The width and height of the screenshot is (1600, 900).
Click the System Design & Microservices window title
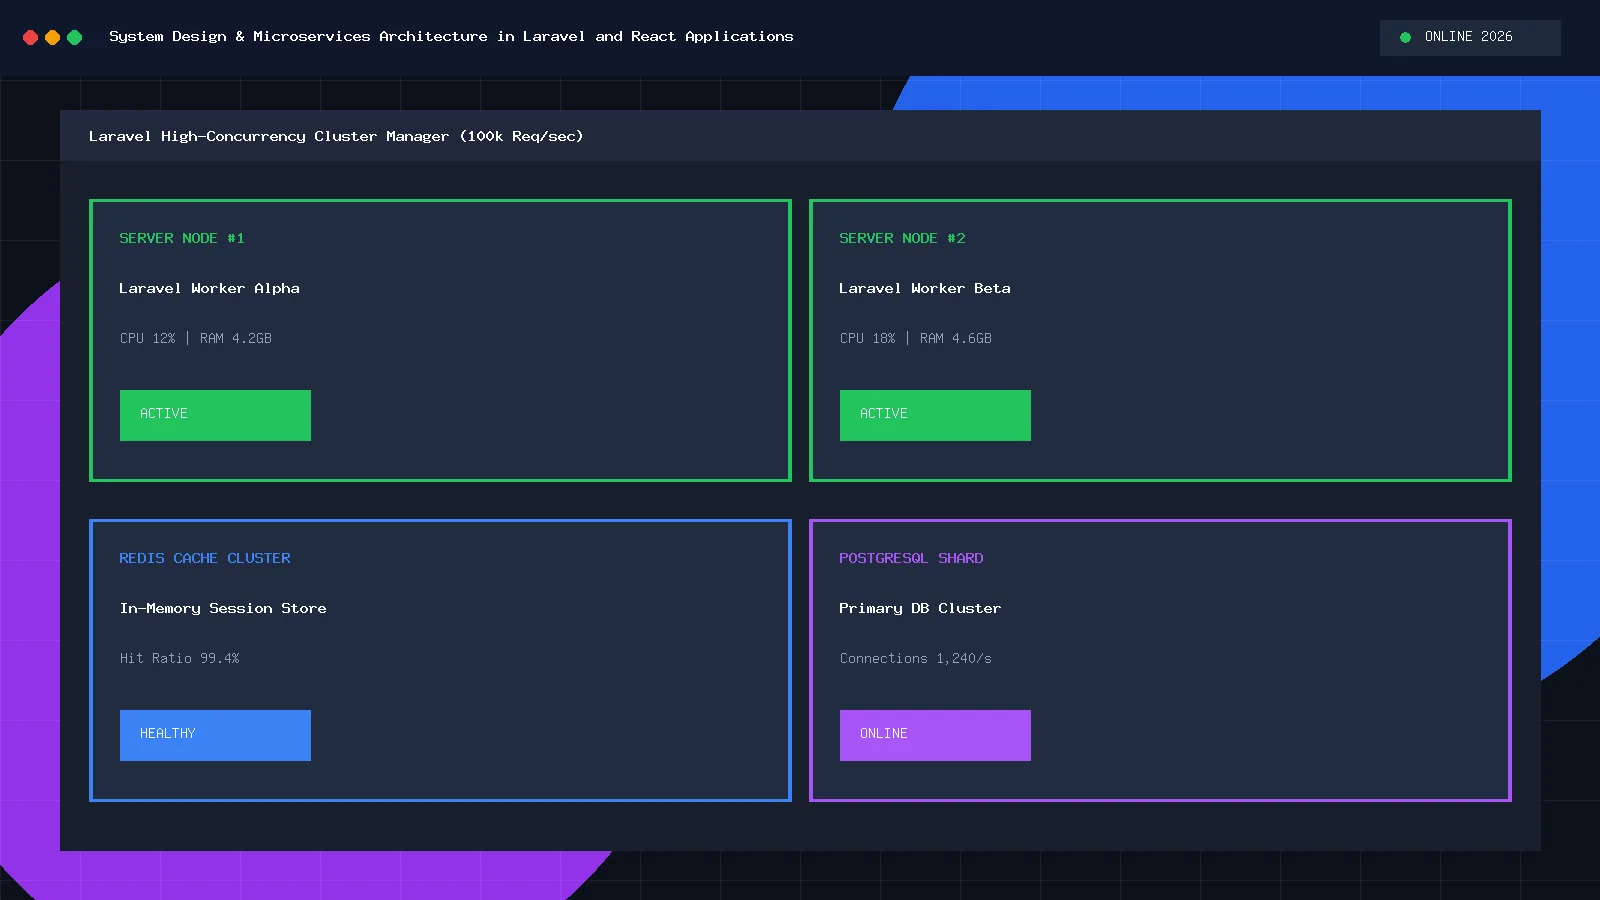(451, 36)
